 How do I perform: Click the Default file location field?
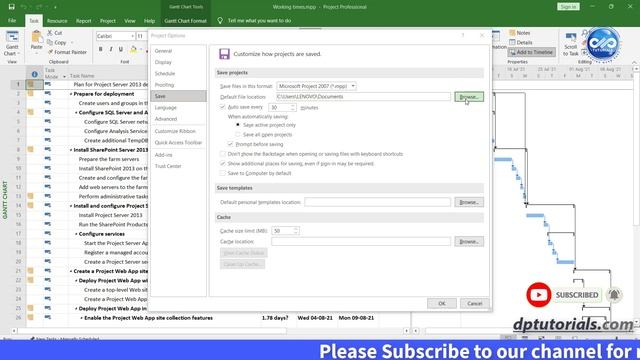(x=363, y=97)
